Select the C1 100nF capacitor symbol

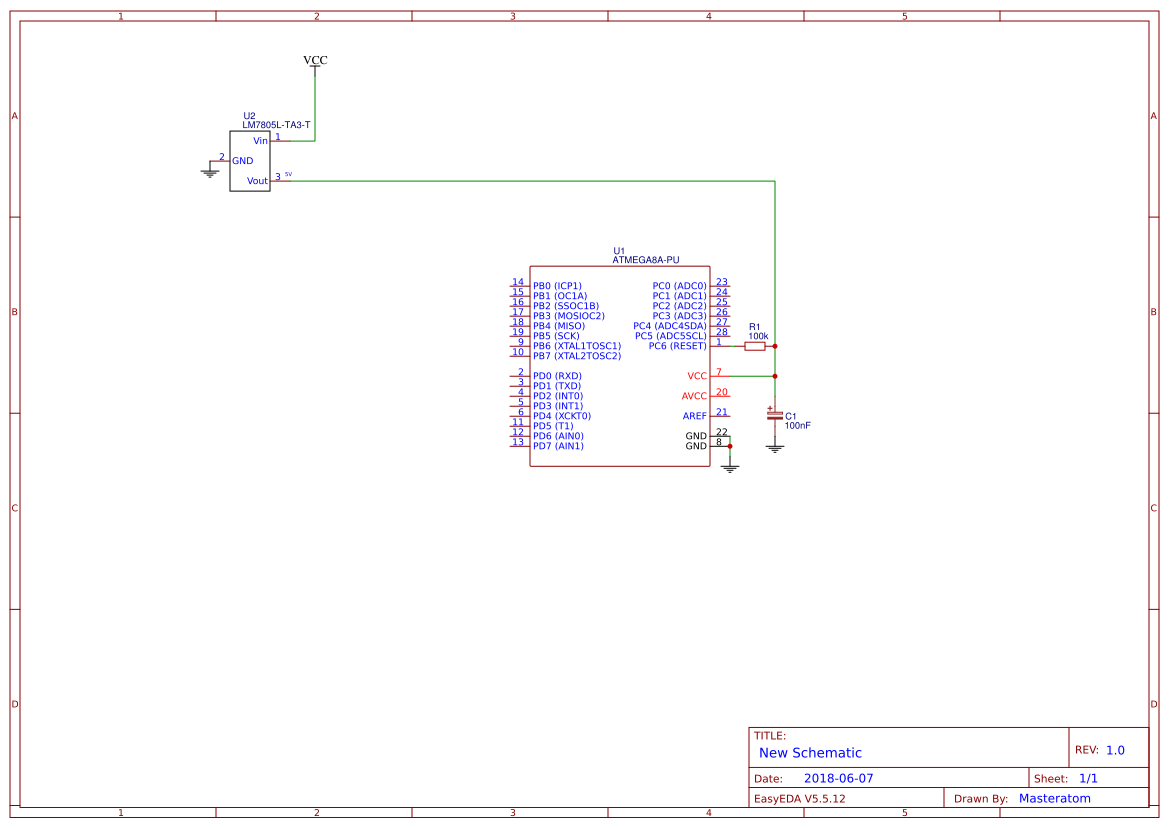point(774,414)
